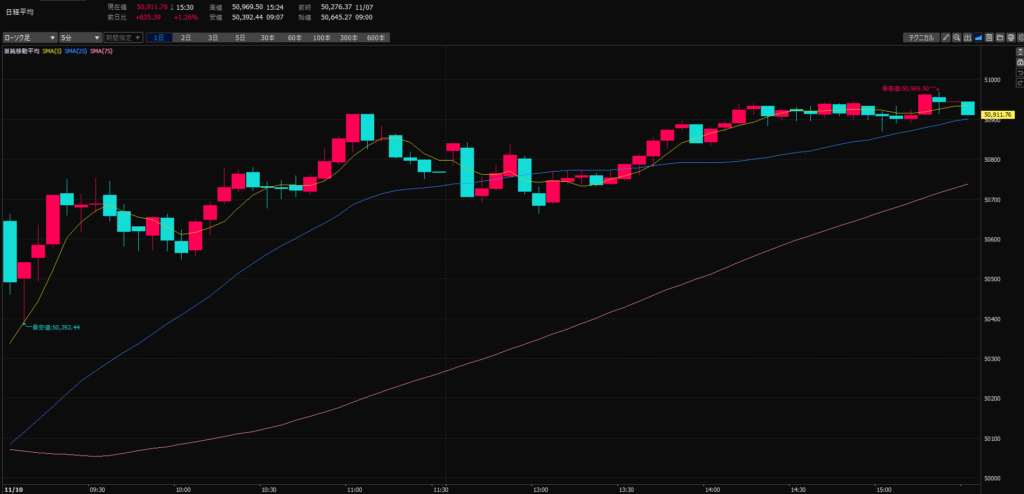1024x494 pixels.
Task: Click the volume bars chart icon
Action: click(x=967, y=38)
